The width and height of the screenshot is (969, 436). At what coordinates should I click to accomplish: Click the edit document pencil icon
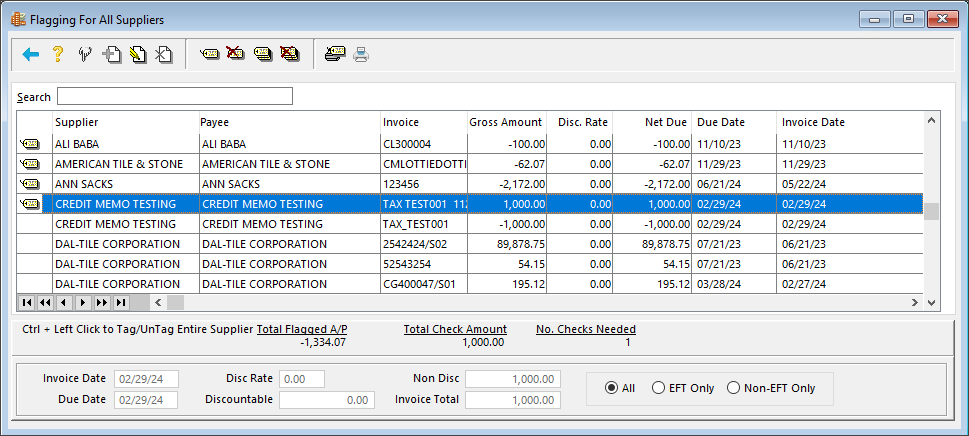(138, 55)
